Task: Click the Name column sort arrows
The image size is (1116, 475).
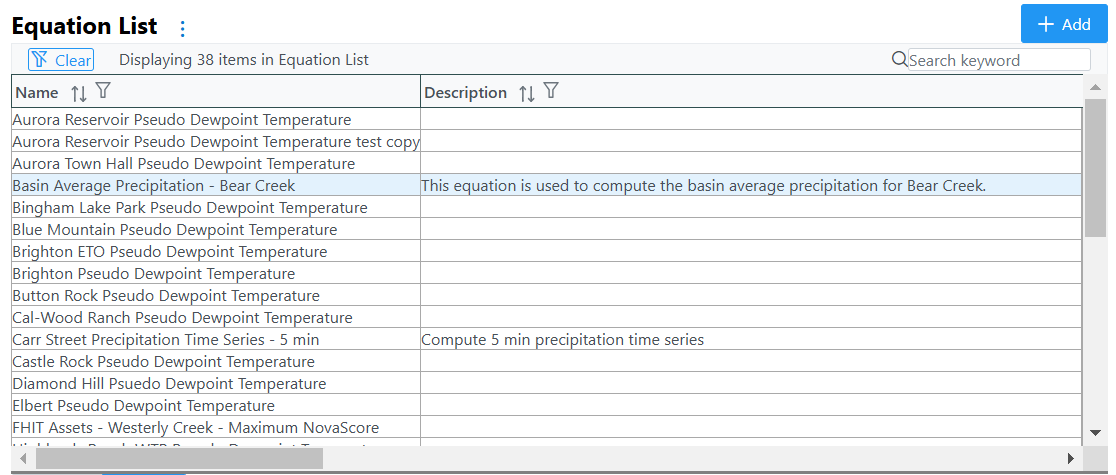Action: point(79,93)
